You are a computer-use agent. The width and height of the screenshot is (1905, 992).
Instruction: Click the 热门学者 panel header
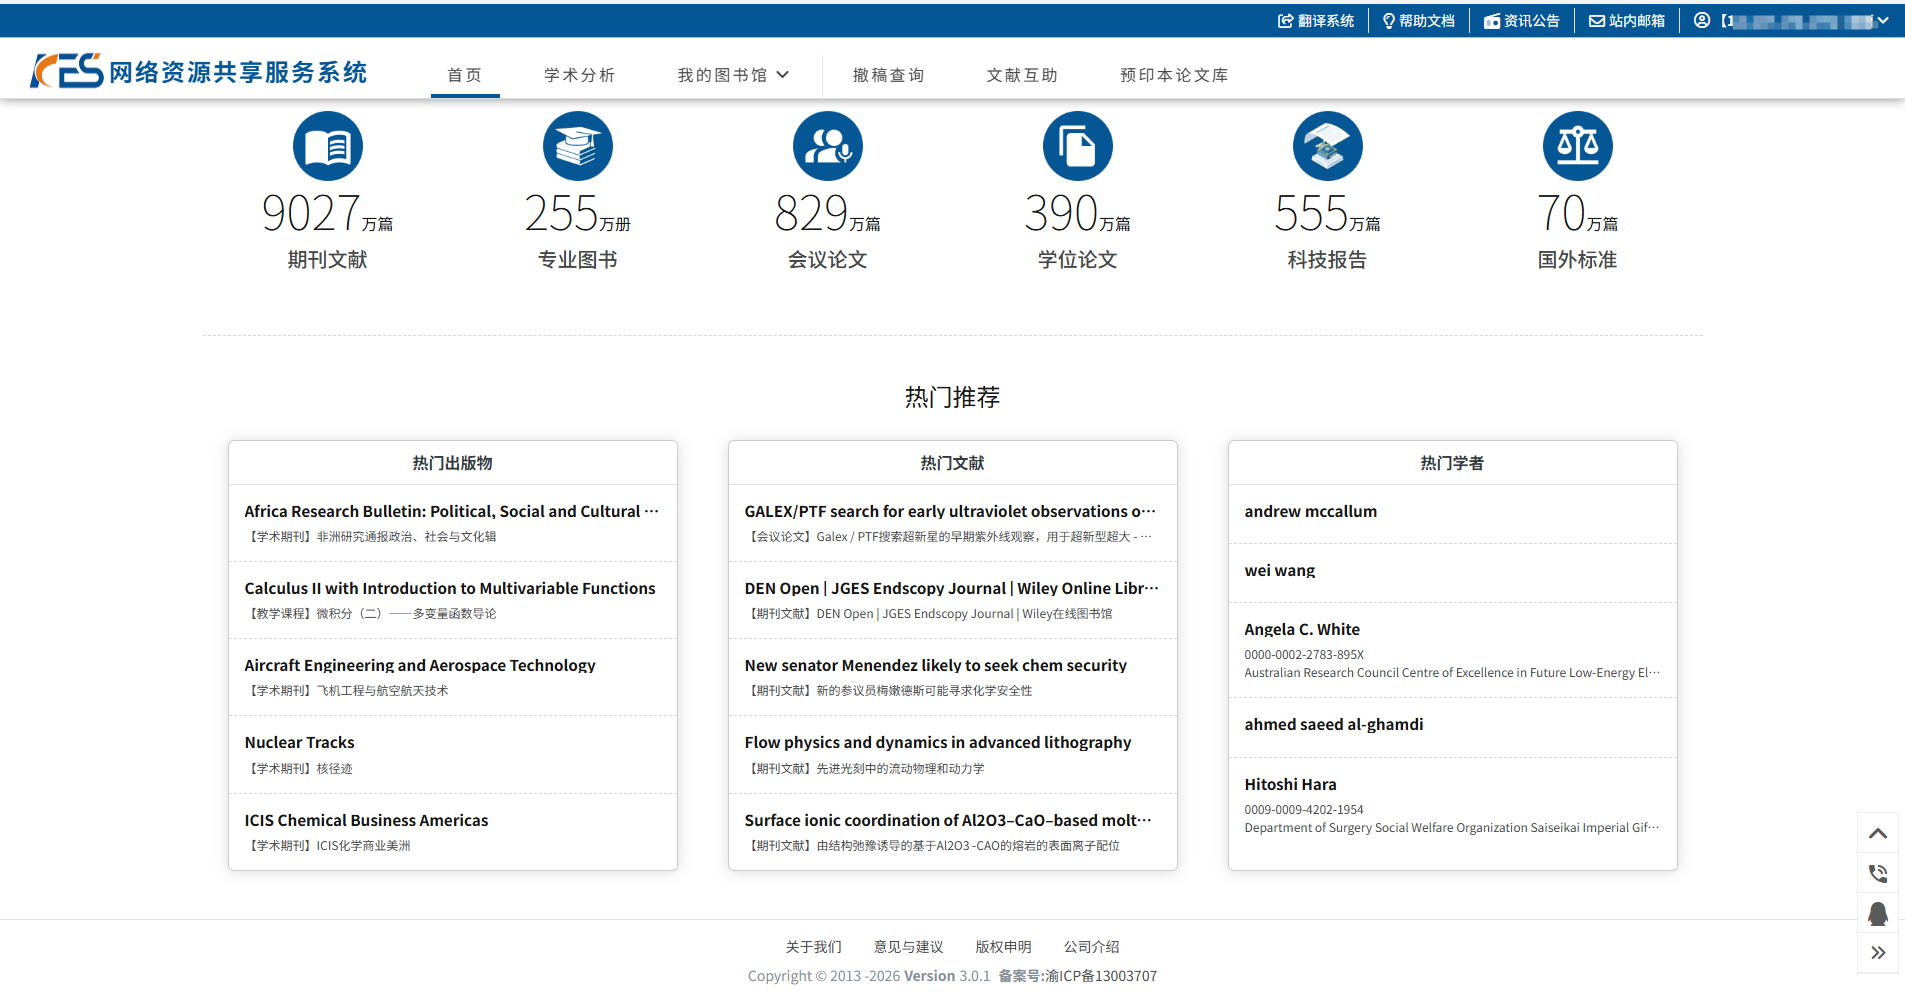pos(1452,463)
